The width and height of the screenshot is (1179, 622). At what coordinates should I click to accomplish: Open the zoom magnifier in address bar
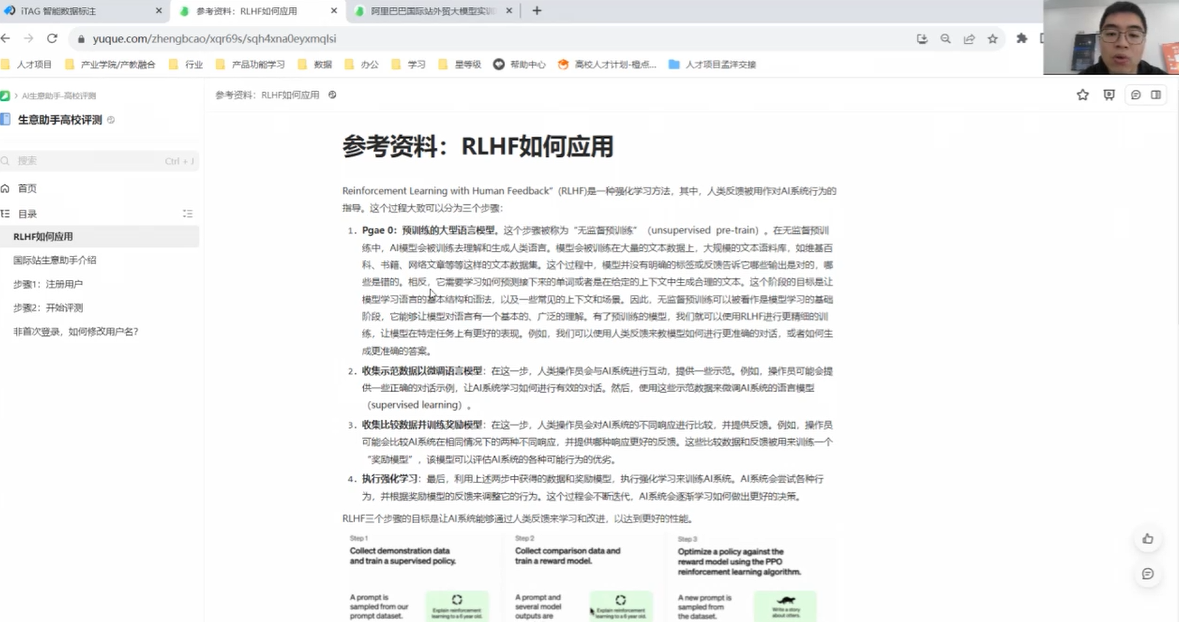pos(945,39)
